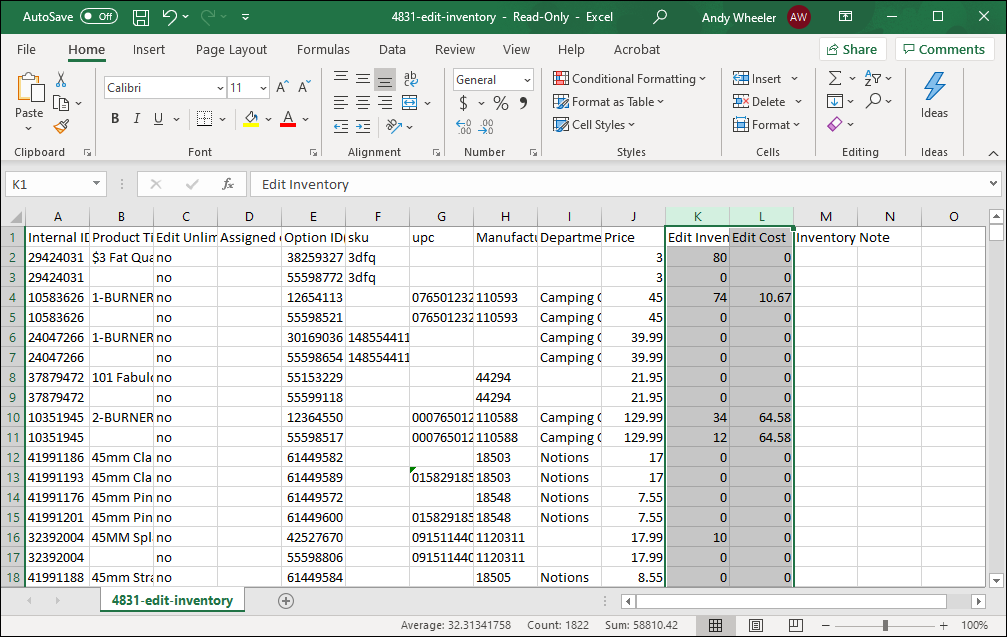Click the Save icon in title bar

[x=141, y=17]
